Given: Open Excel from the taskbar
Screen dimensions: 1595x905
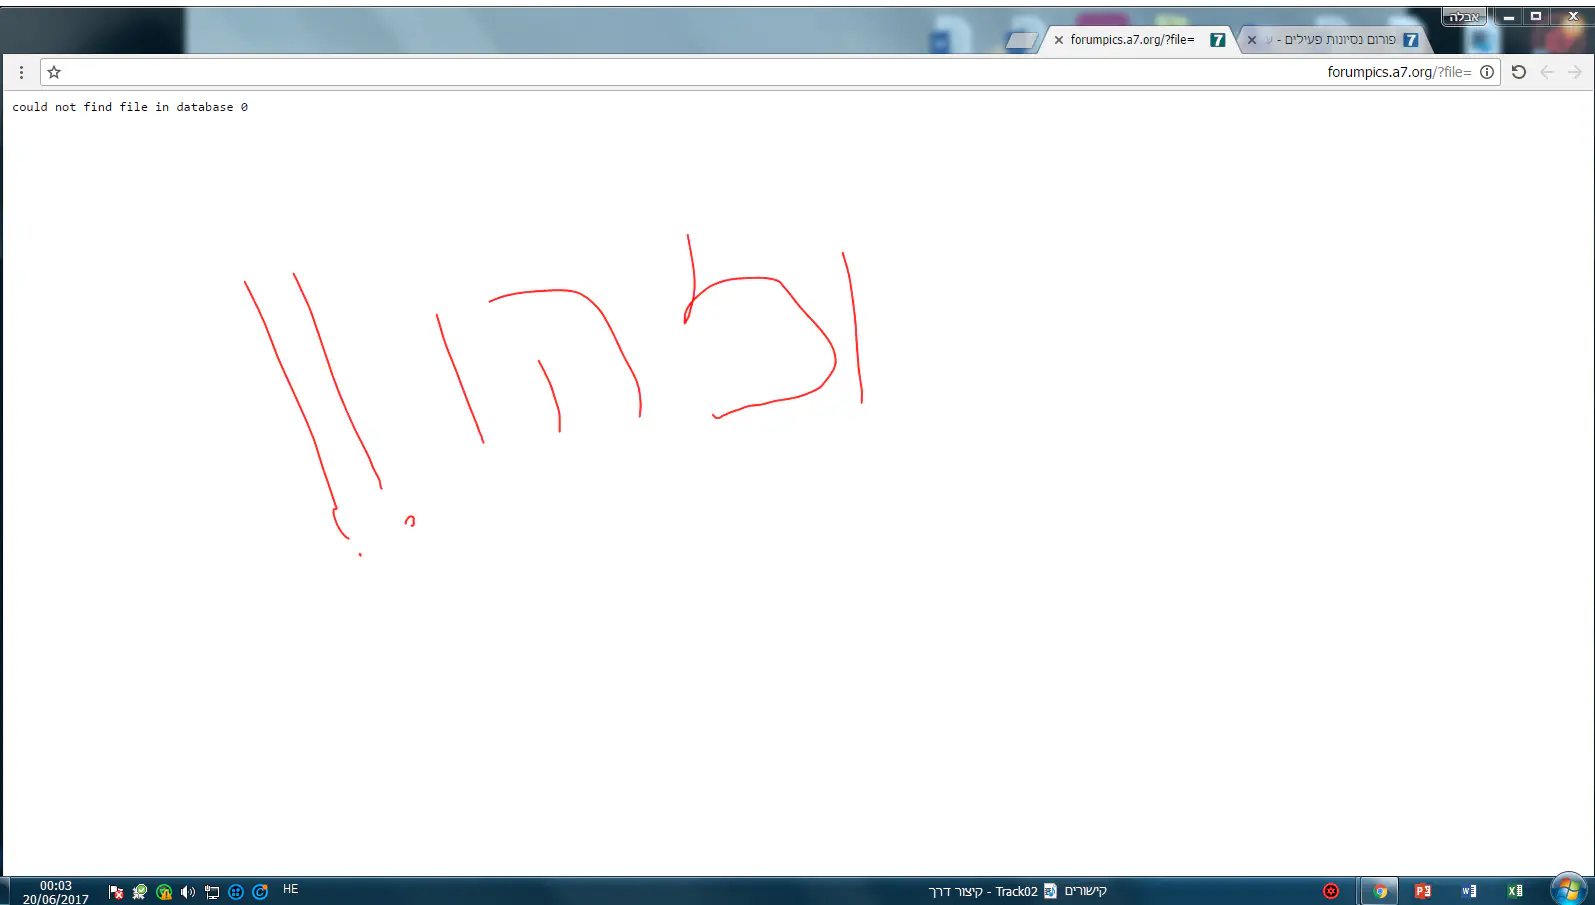Looking at the screenshot, I should click(1514, 891).
